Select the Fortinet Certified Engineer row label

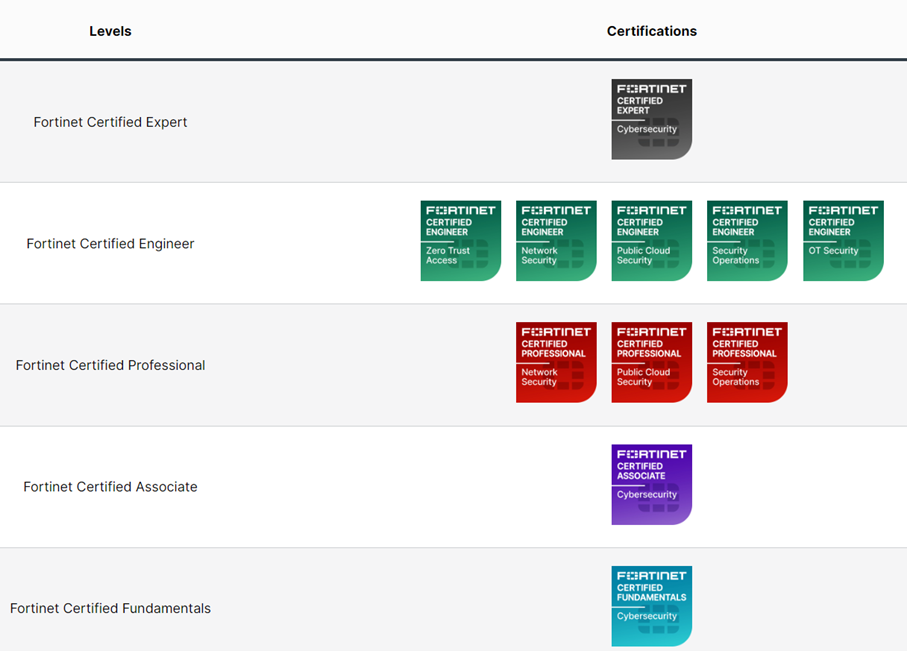click(110, 244)
